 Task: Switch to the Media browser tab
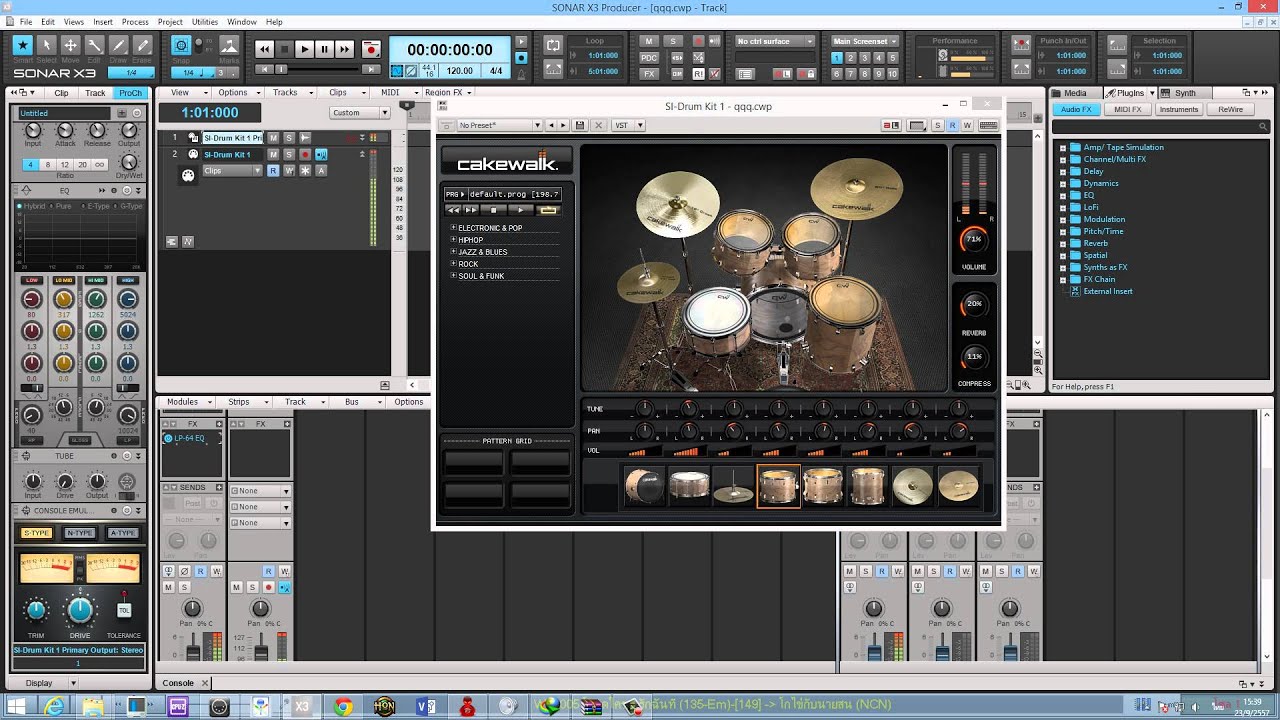[1075, 93]
